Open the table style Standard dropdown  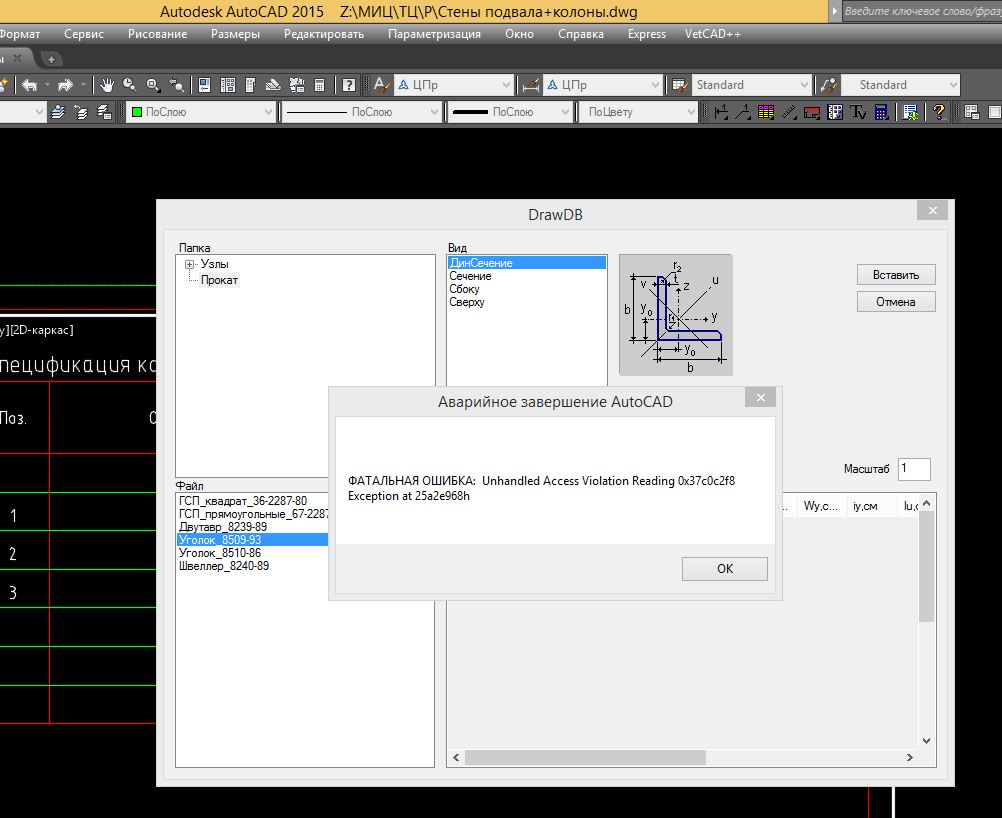click(752, 85)
